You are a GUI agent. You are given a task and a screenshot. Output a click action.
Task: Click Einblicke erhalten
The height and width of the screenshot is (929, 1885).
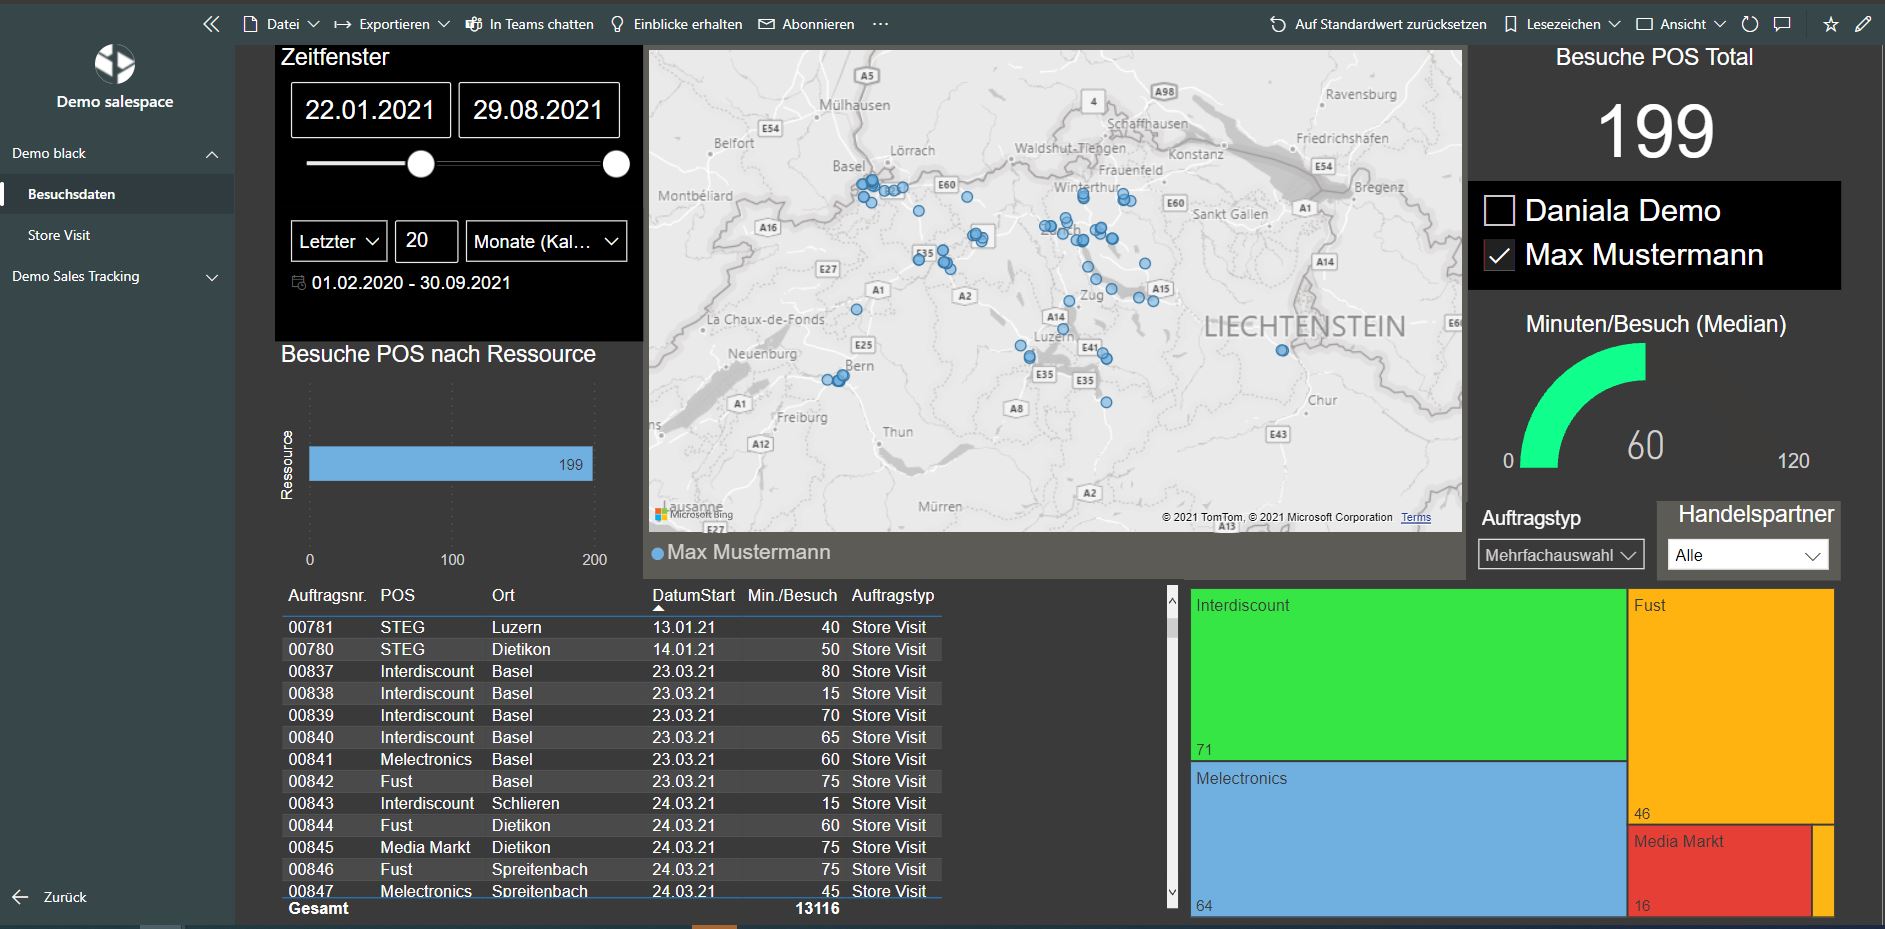tap(676, 24)
